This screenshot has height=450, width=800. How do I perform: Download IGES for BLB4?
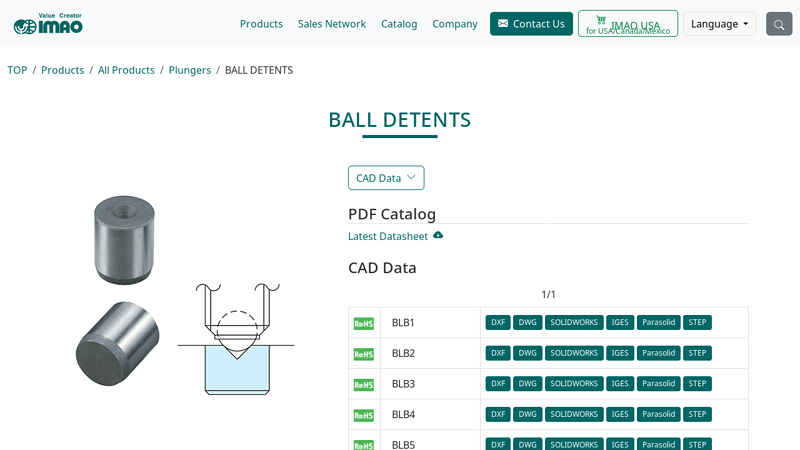point(620,414)
